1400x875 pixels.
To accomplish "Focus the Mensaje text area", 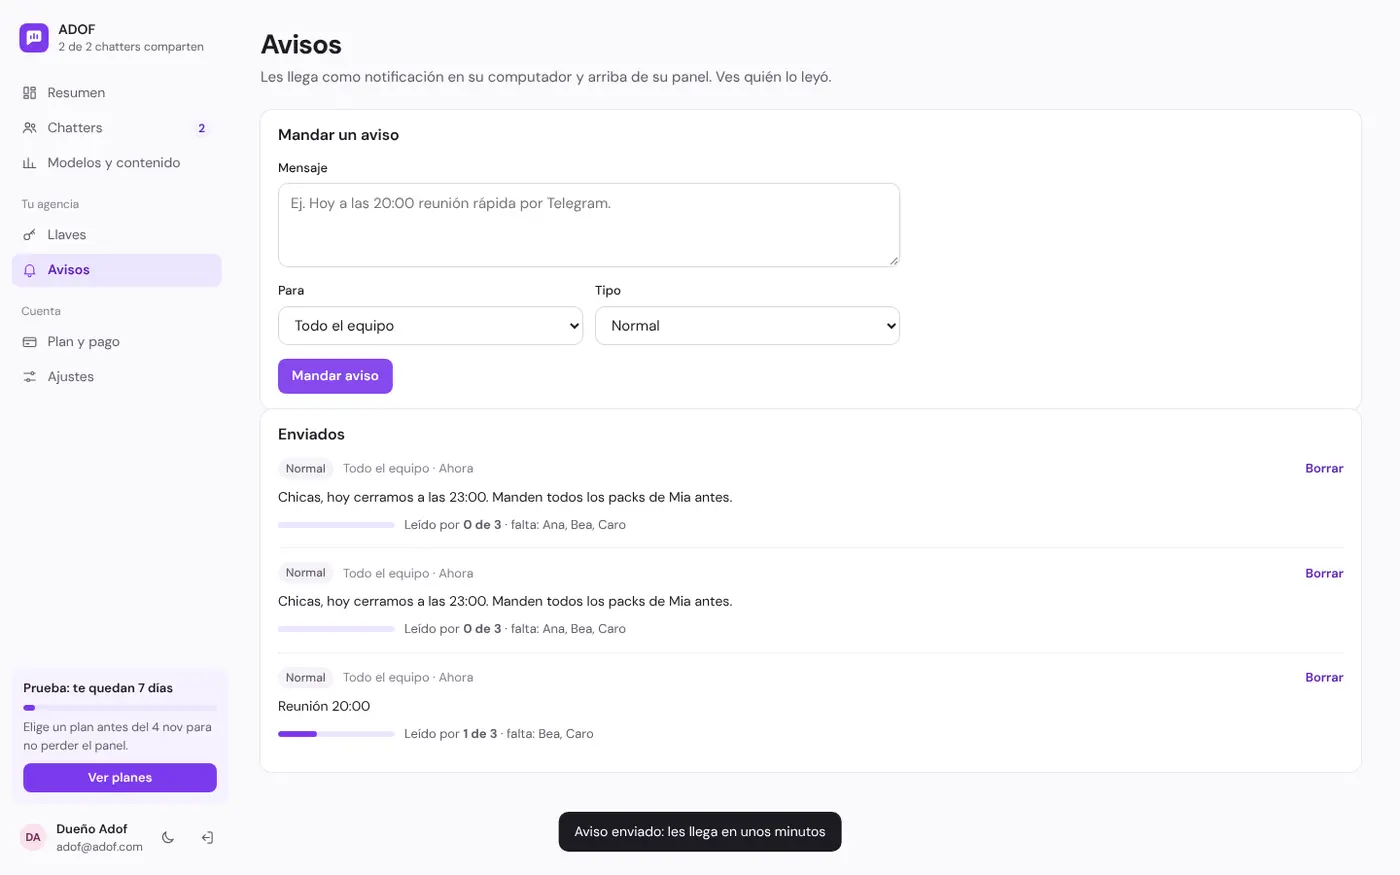I will [589, 225].
